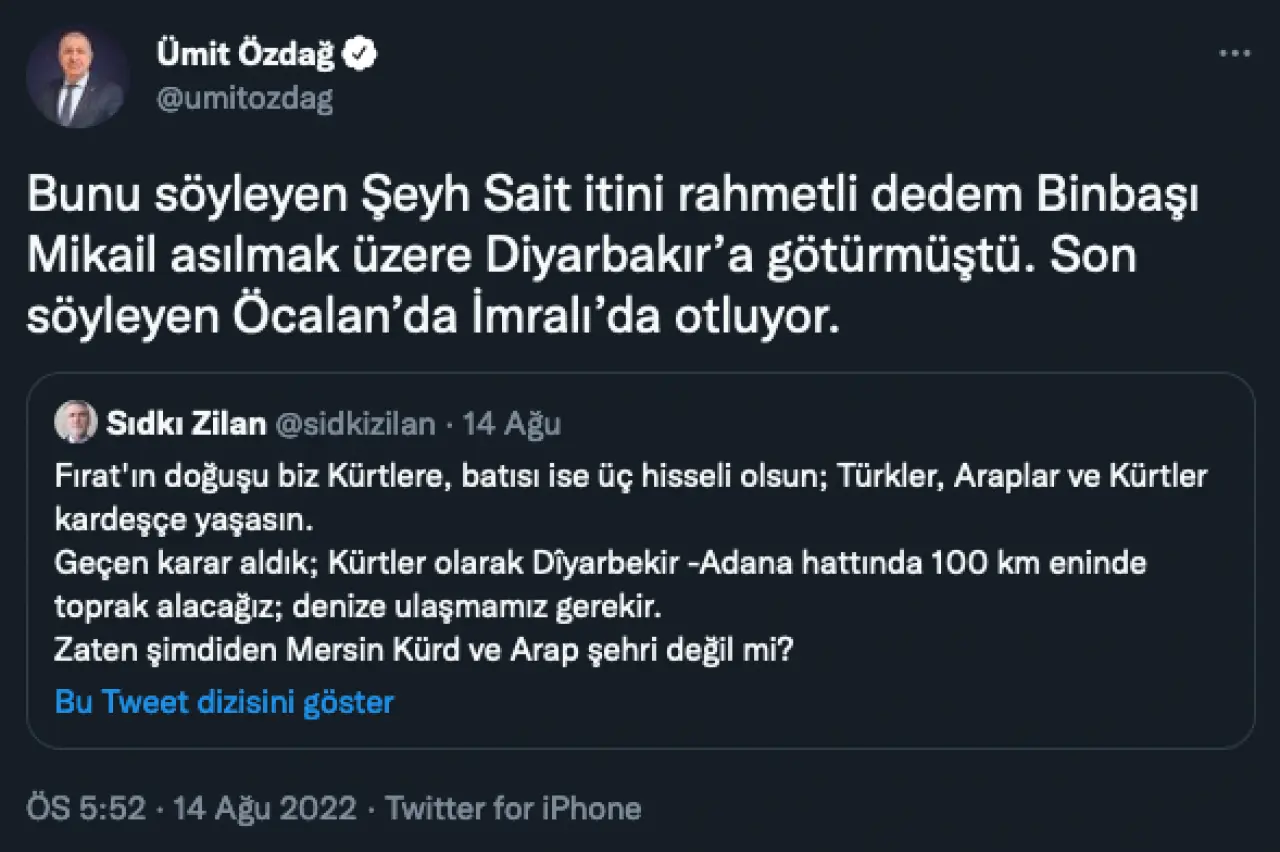Show thread via "Bu Tweet dizisini göster"
This screenshot has width=1280, height=852.
pos(224,702)
